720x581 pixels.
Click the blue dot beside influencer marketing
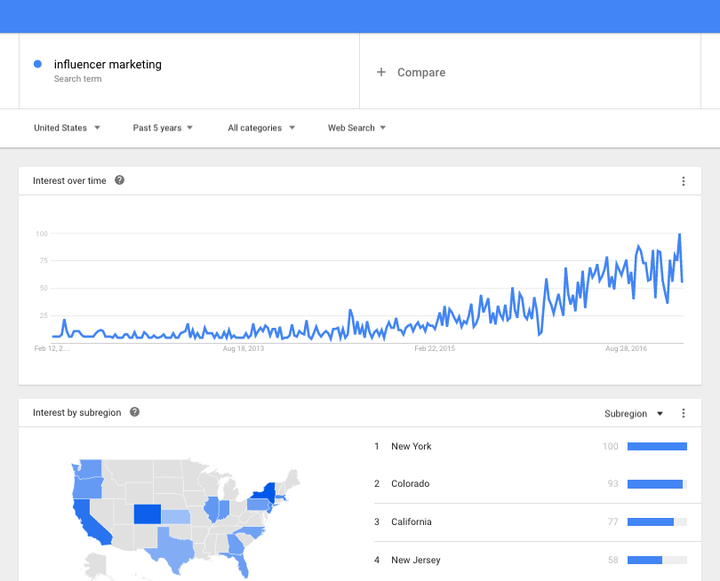(x=38, y=64)
